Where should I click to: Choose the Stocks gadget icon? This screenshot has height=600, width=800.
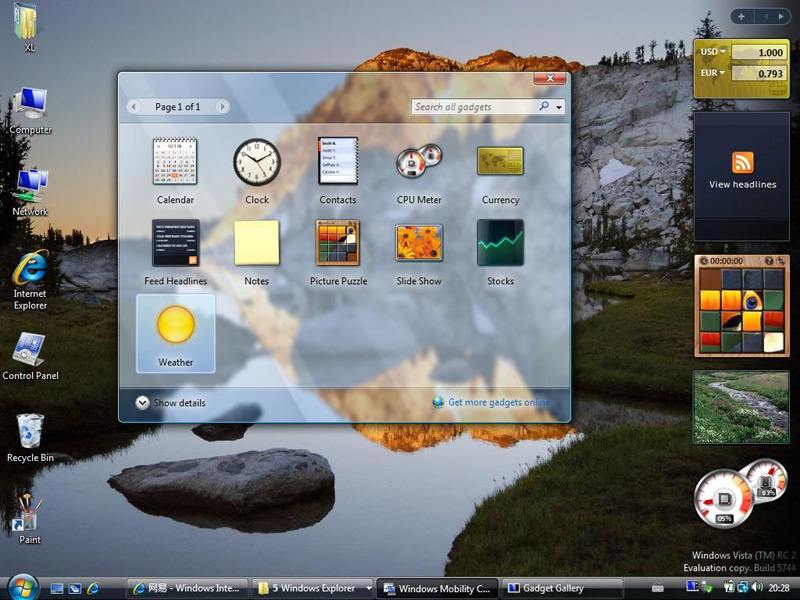[500, 243]
